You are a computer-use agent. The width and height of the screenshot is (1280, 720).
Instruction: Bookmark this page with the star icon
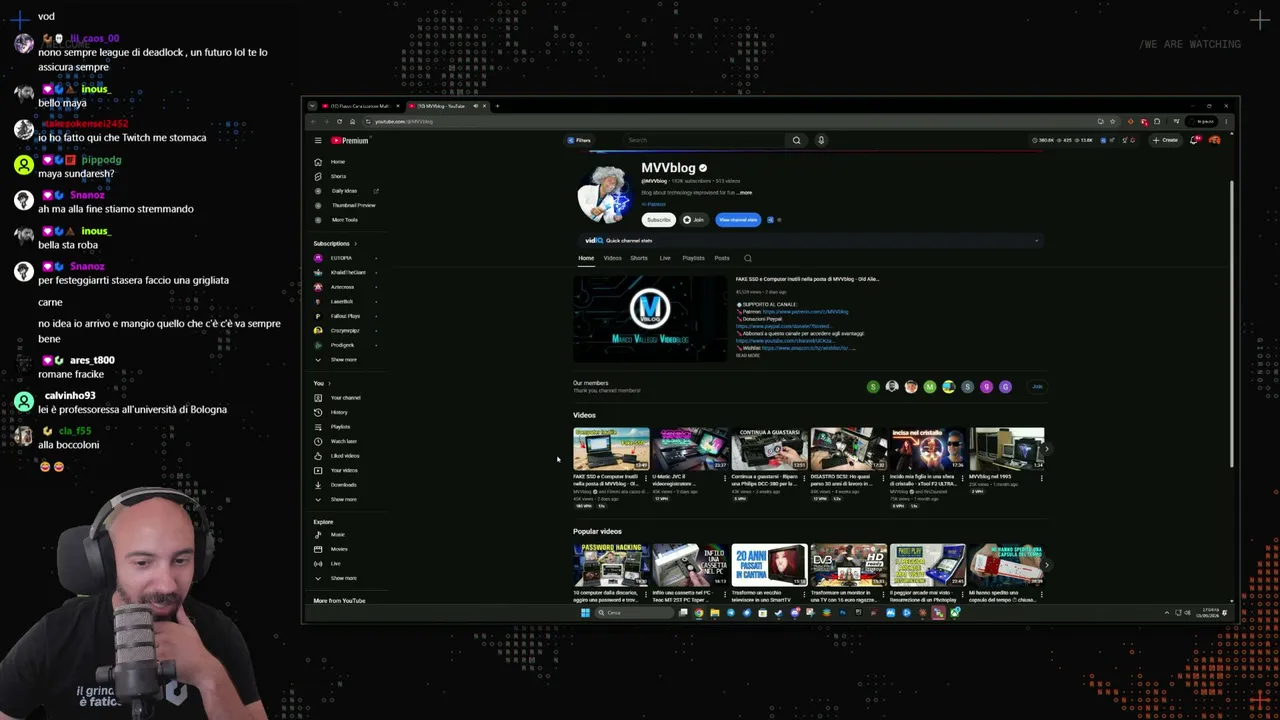click(x=1112, y=121)
